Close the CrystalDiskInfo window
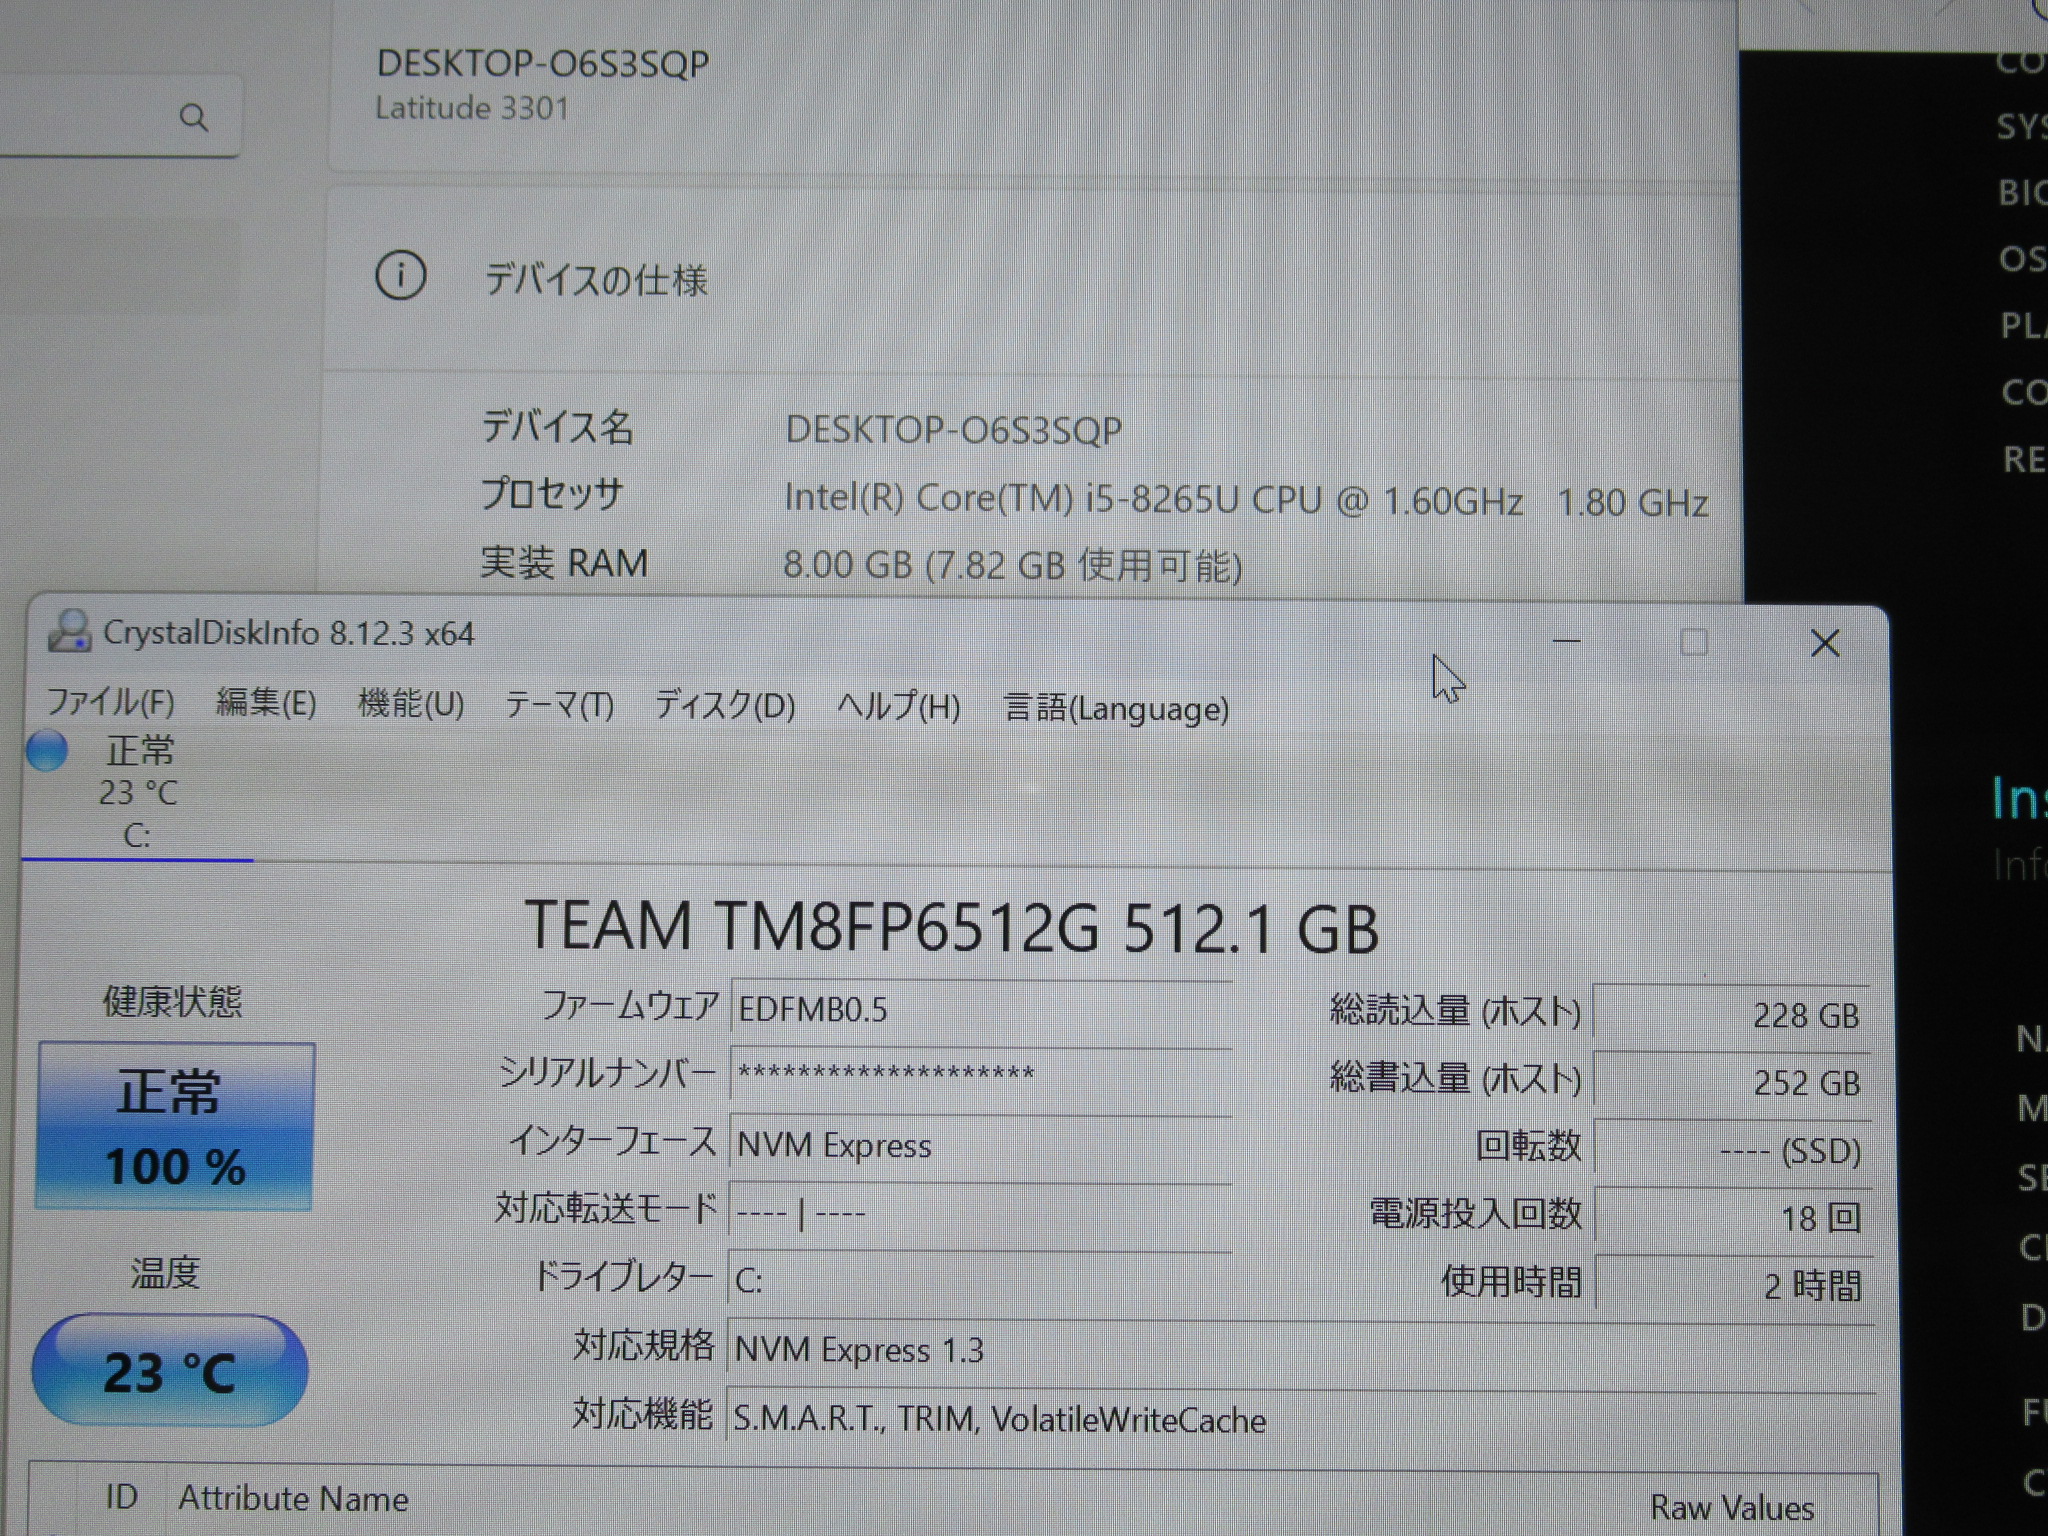 [x=1825, y=643]
